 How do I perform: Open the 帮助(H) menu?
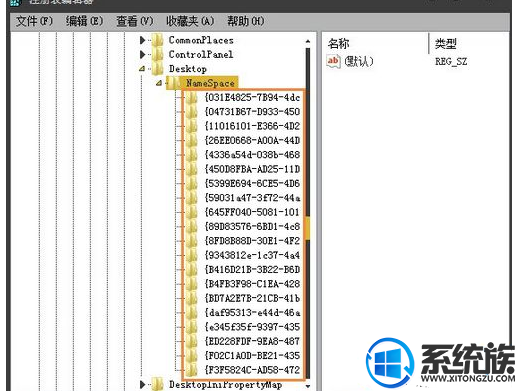click(245, 21)
